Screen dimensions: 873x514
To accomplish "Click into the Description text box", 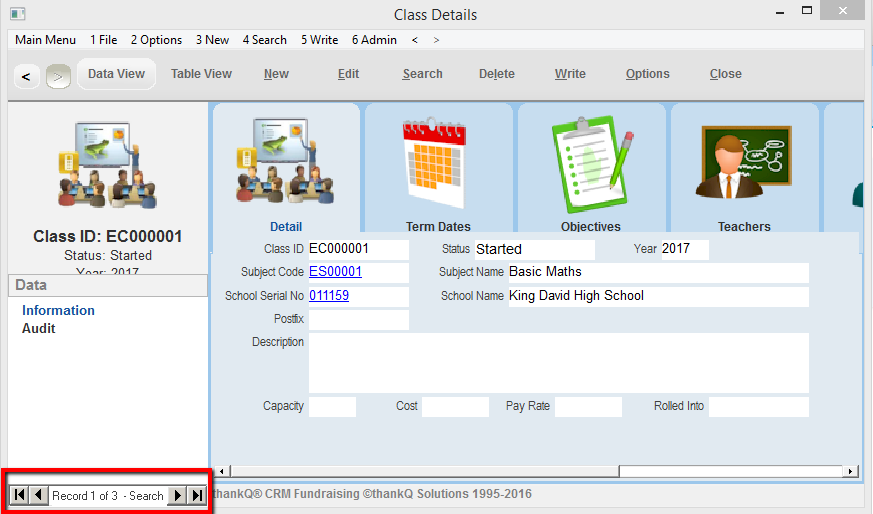I will tap(558, 363).
